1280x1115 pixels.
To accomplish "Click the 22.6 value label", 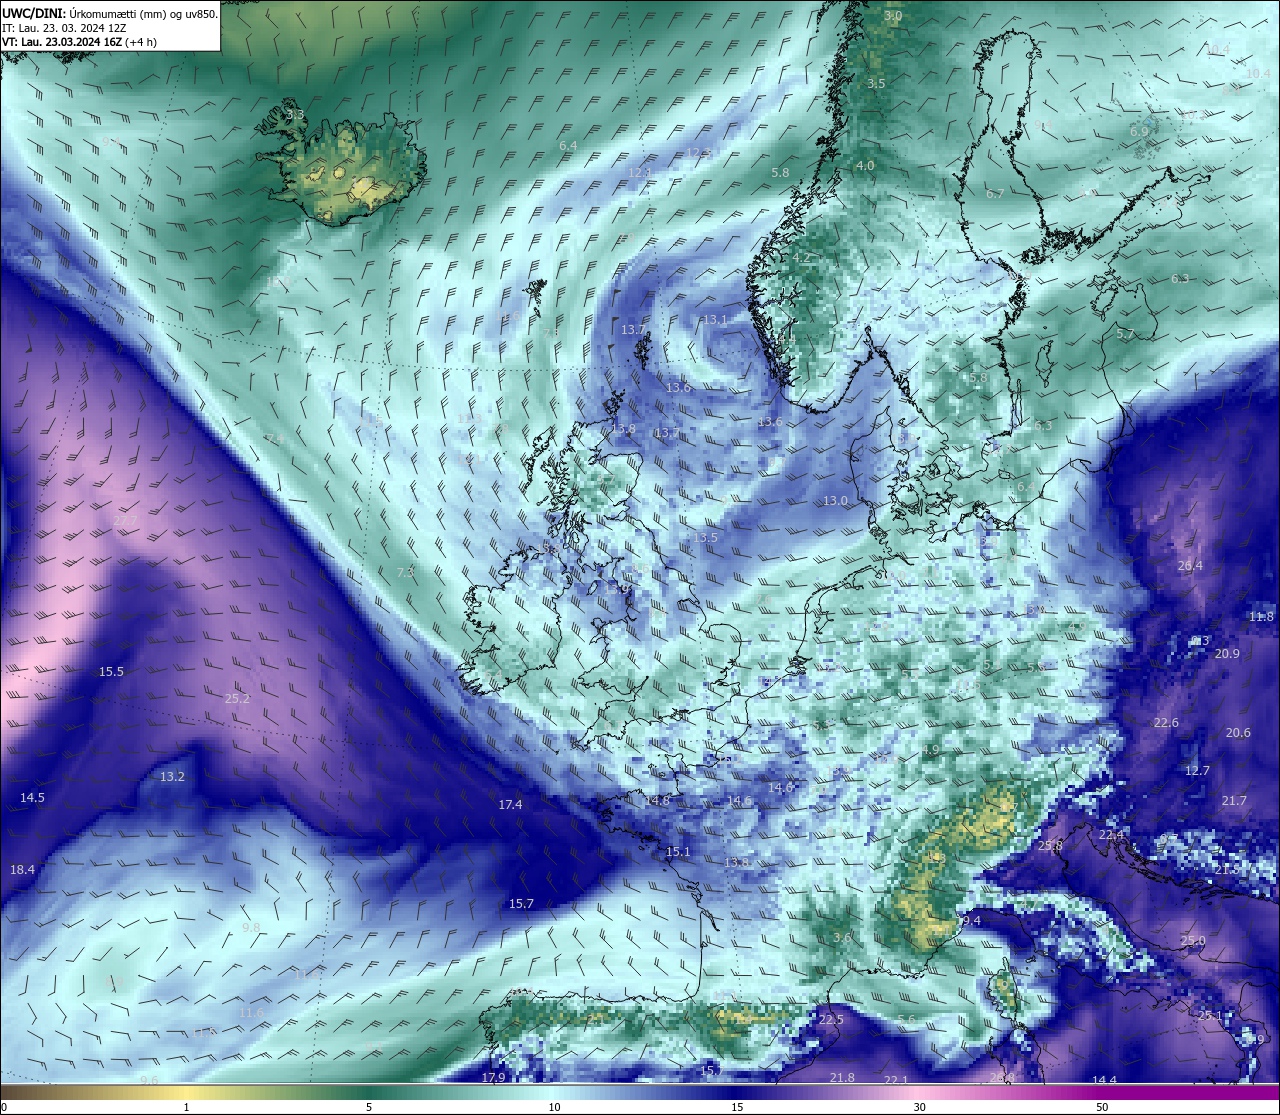I will coord(1166,722).
